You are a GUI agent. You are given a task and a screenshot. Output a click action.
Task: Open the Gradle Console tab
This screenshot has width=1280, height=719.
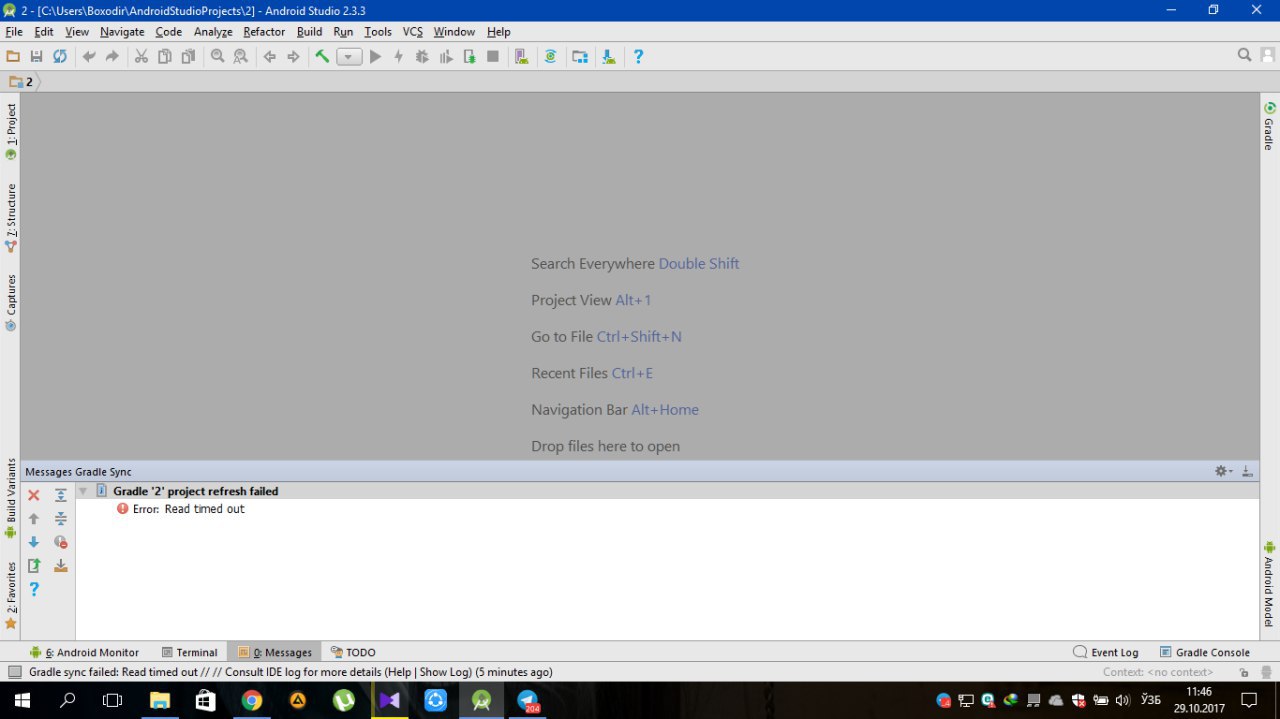tap(1204, 652)
